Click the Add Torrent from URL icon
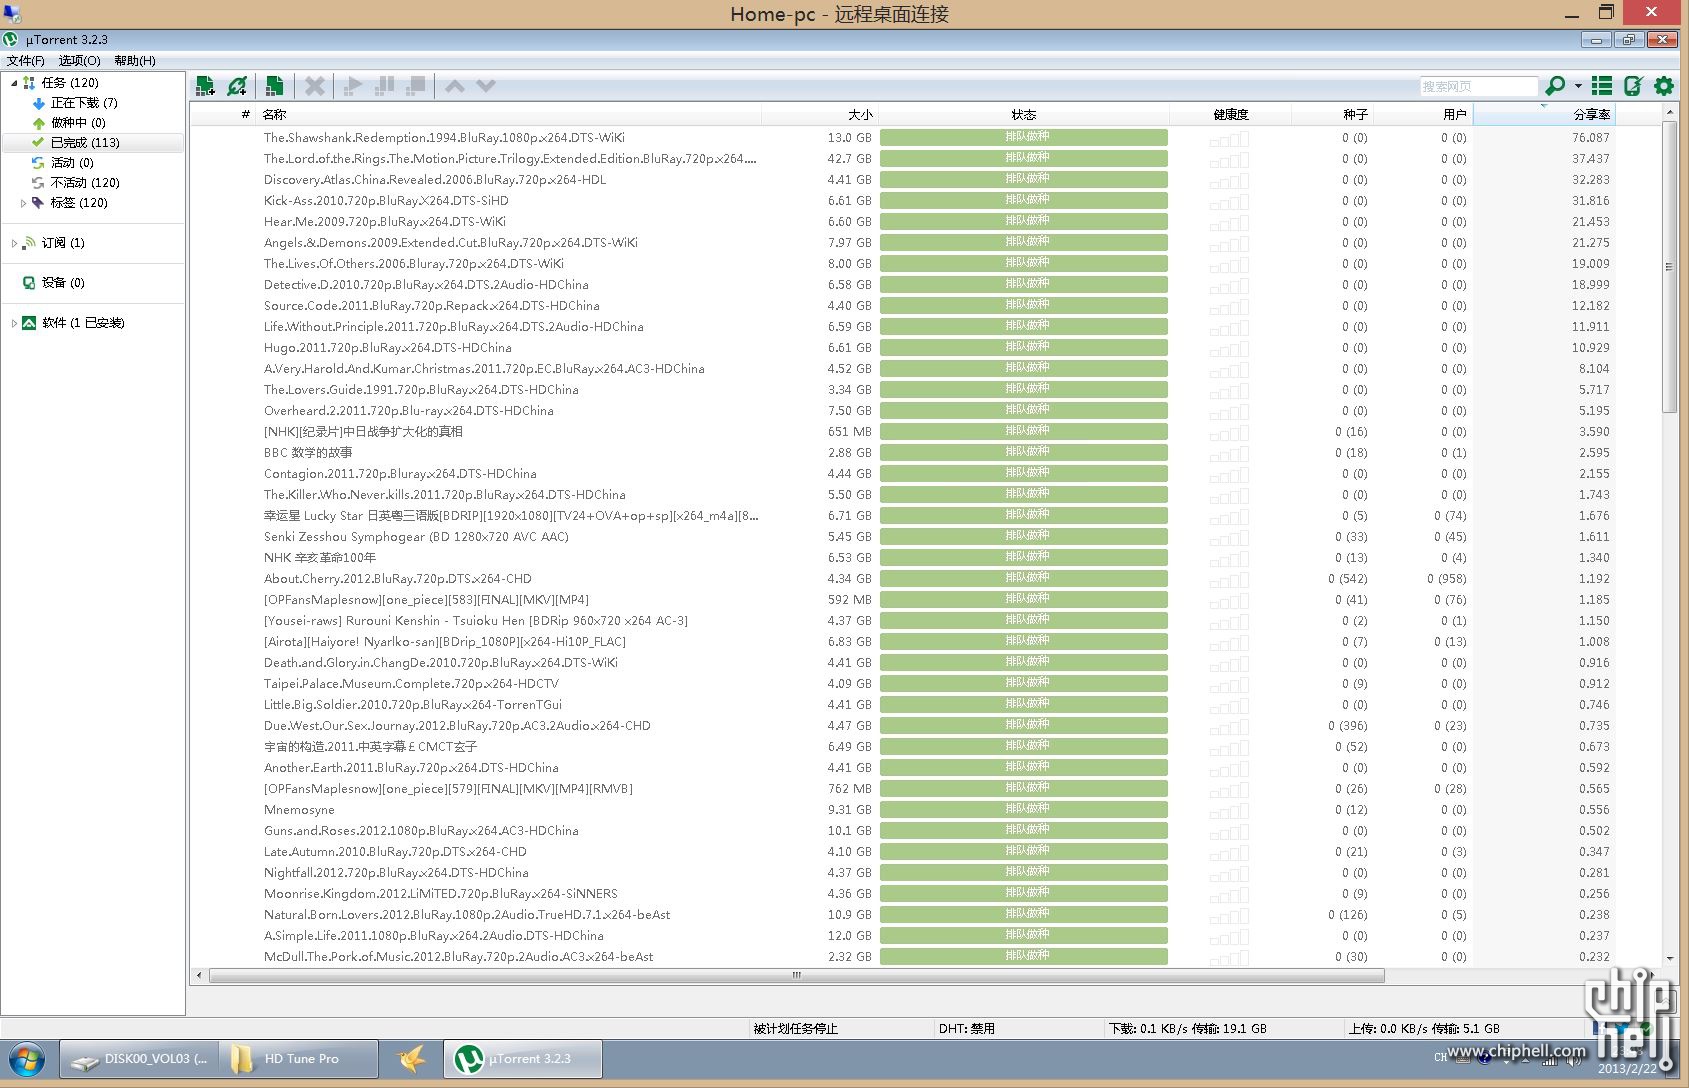1689x1088 pixels. pyautogui.click(x=237, y=86)
